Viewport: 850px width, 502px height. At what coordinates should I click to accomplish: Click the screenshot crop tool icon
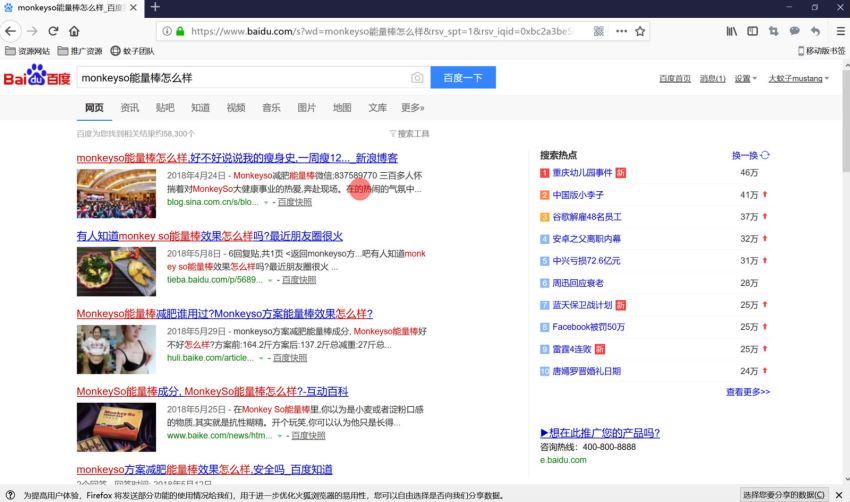[774, 31]
